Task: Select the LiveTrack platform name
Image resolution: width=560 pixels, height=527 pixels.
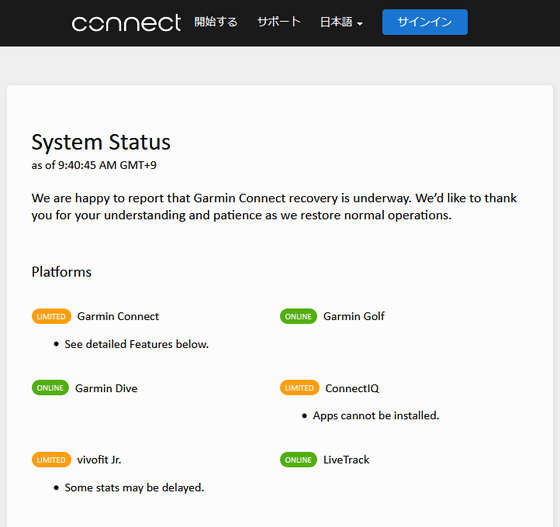Action: [x=346, y=460]
